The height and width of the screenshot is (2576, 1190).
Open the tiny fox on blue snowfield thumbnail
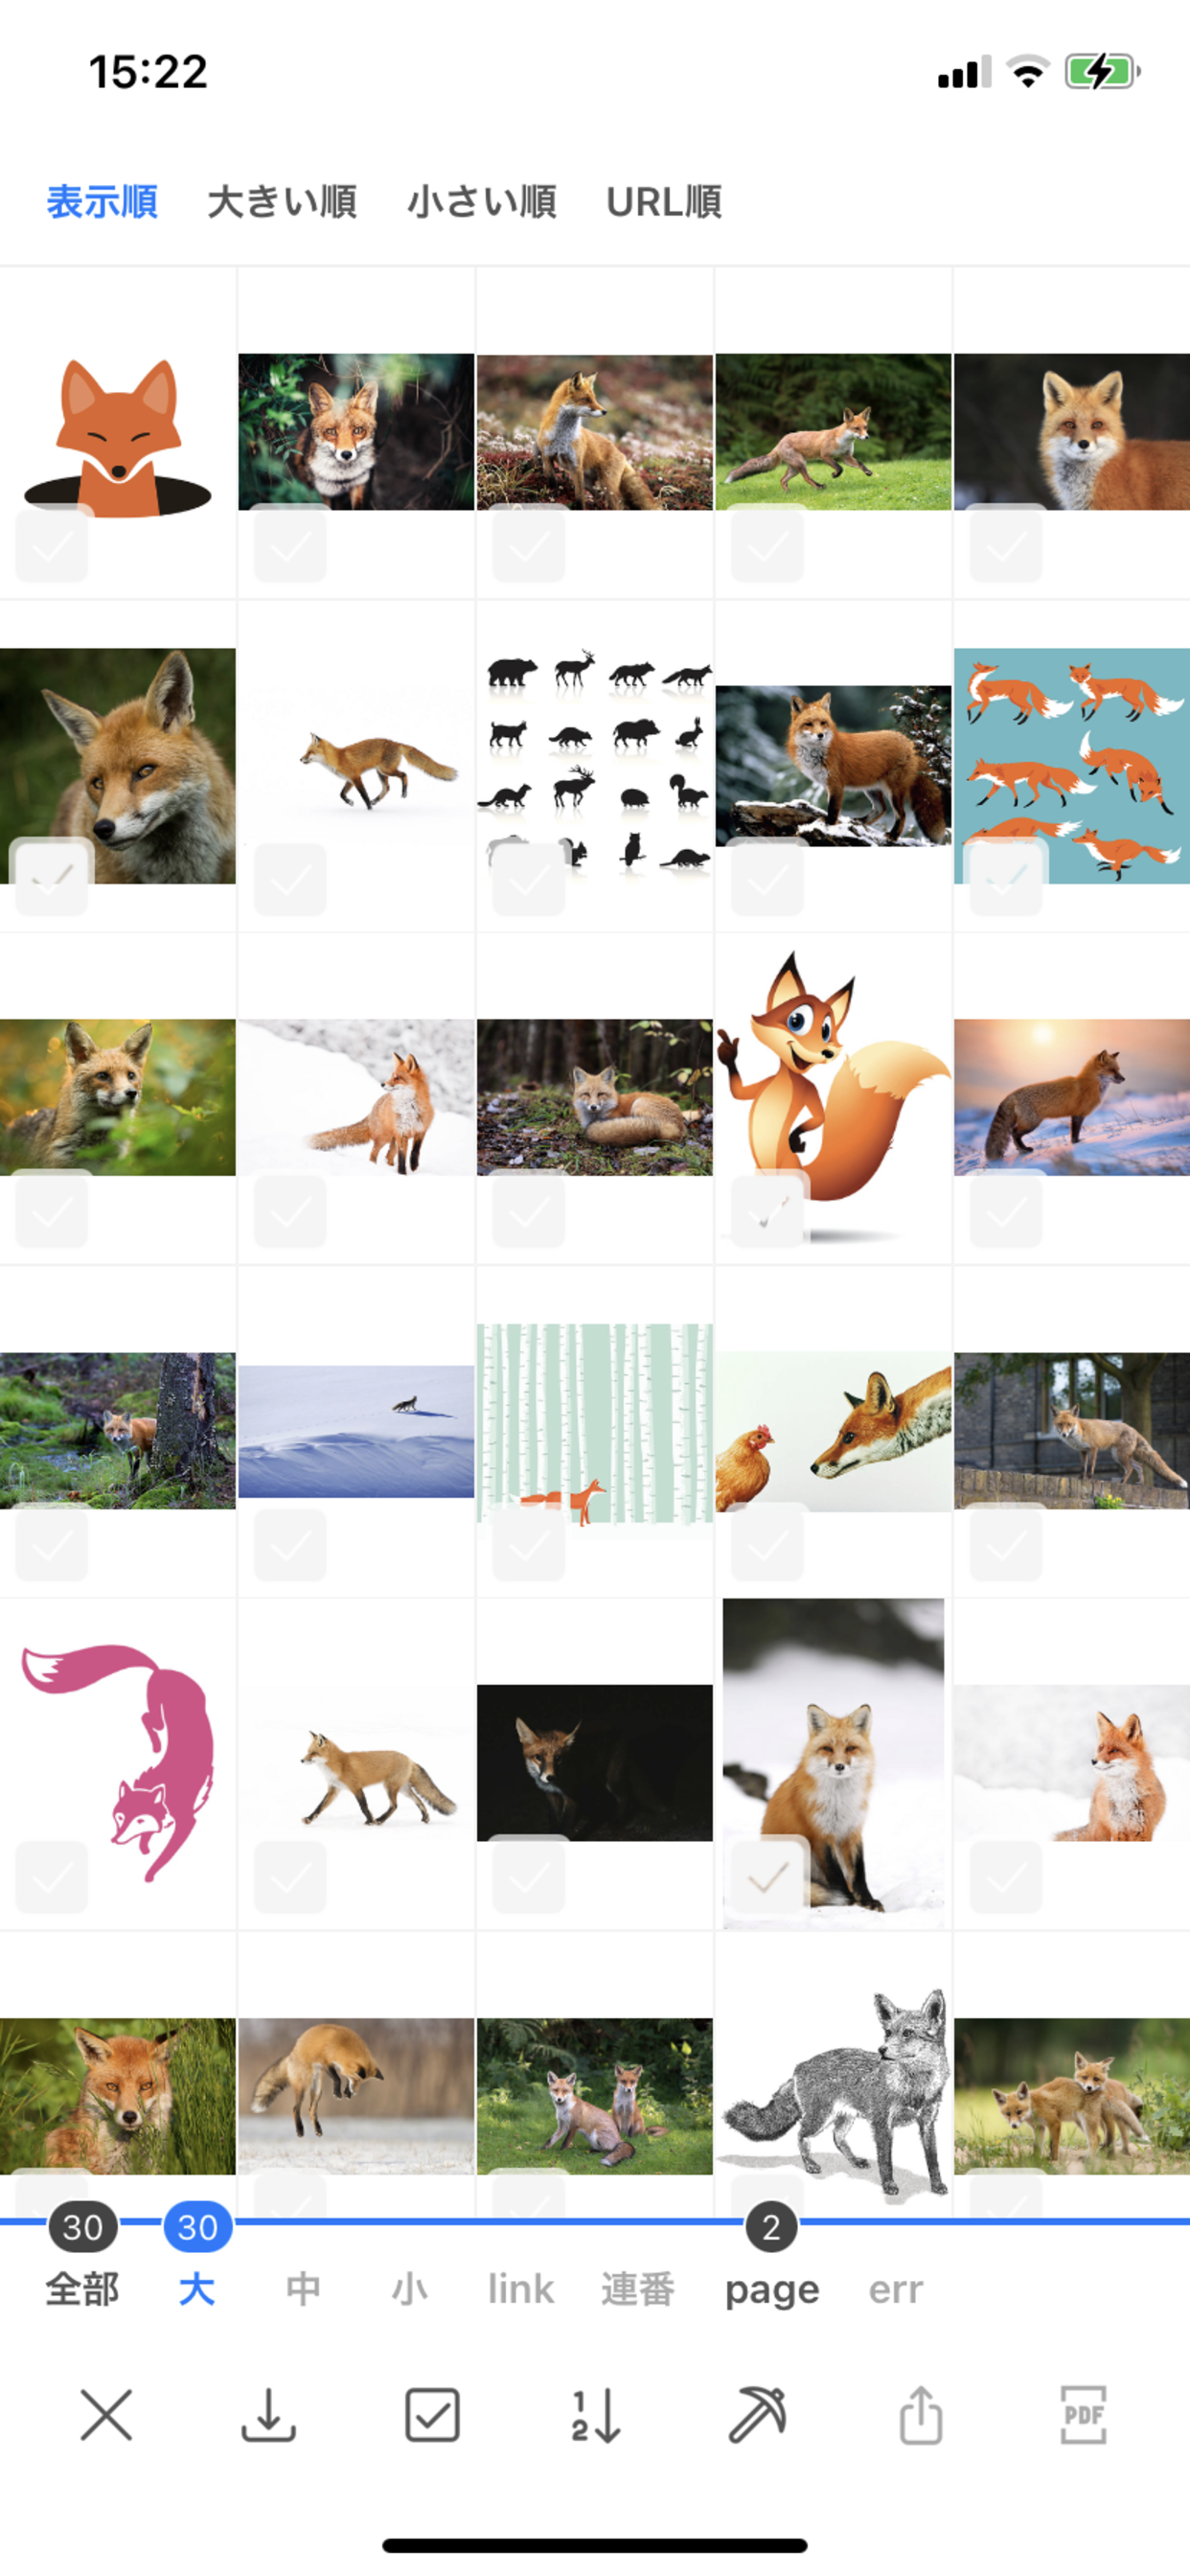pos(356,1431)
